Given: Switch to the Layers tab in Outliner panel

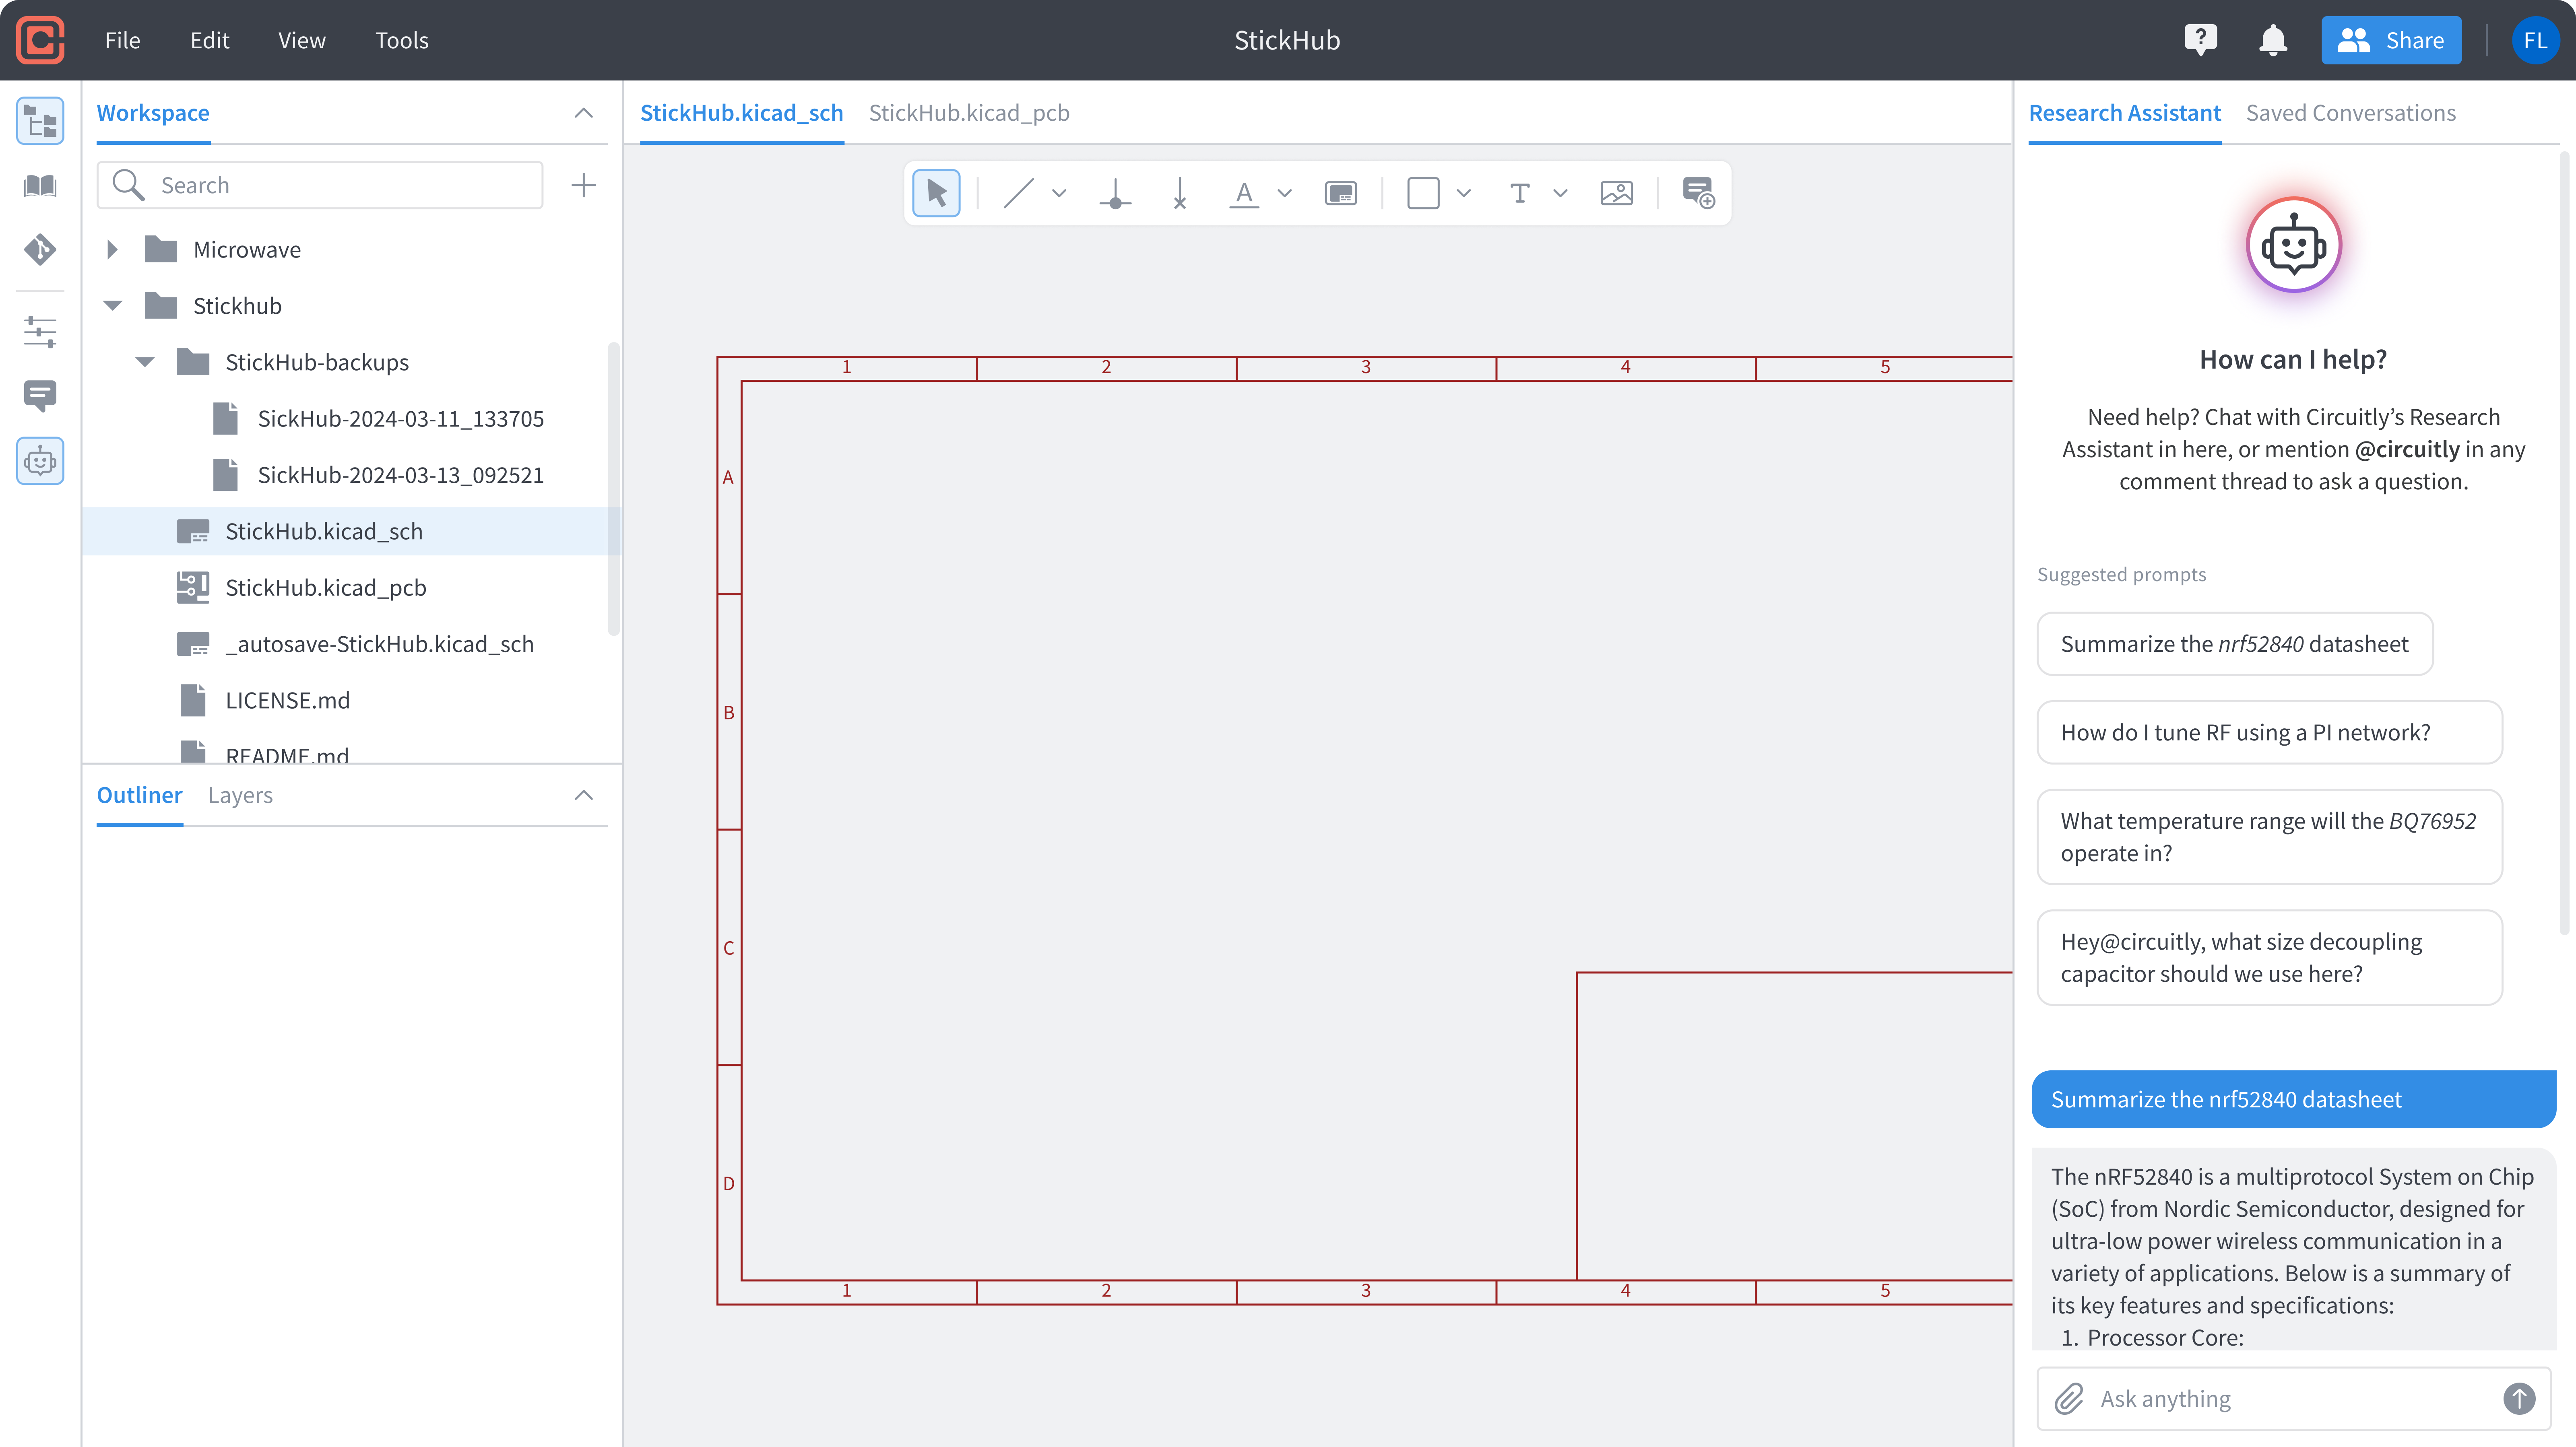Looking at the screenshot, I should tap(240, 795).
